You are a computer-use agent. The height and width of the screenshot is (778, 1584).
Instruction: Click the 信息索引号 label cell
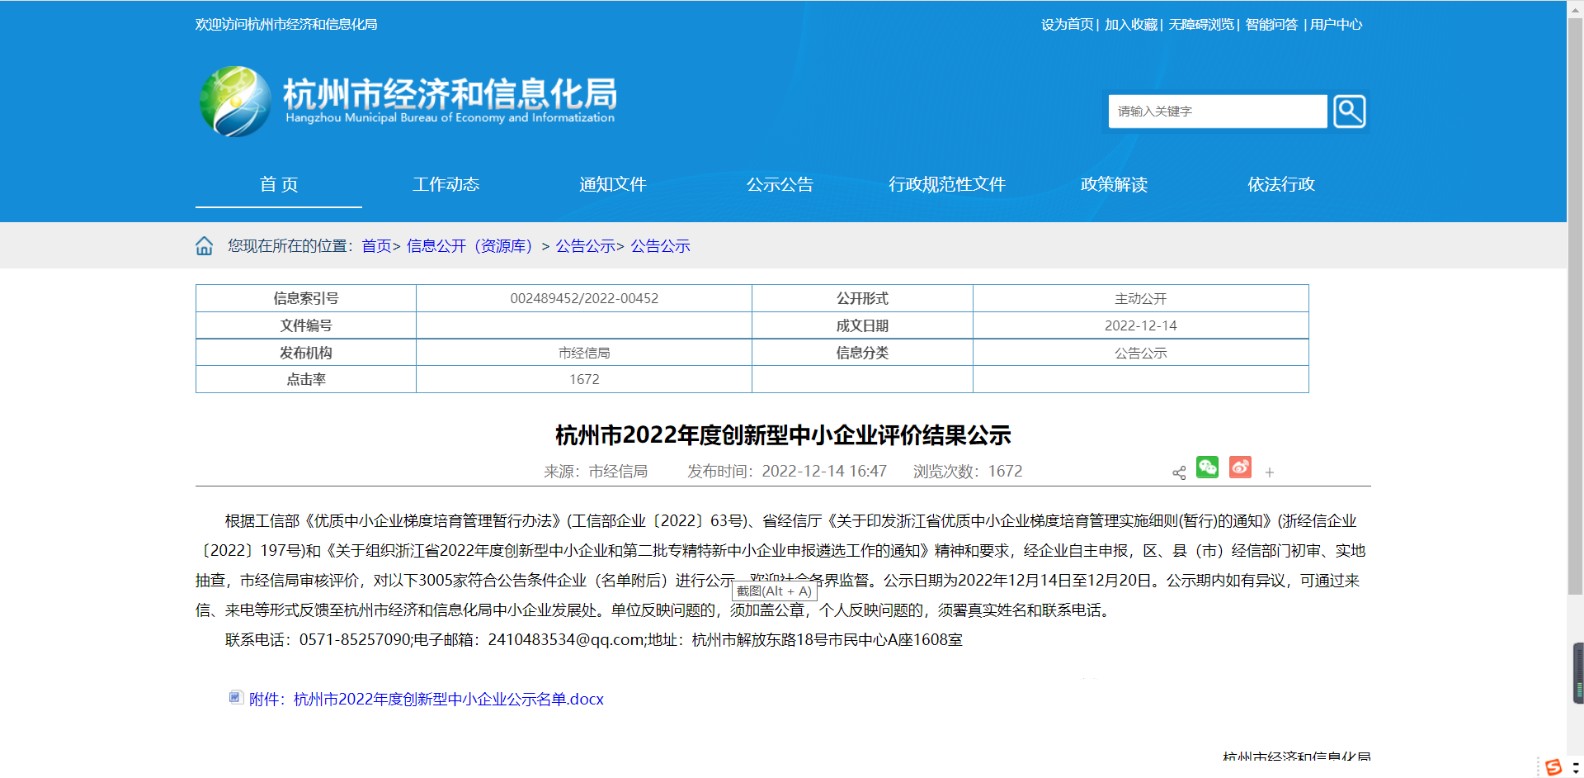click(x=306, y=298)
